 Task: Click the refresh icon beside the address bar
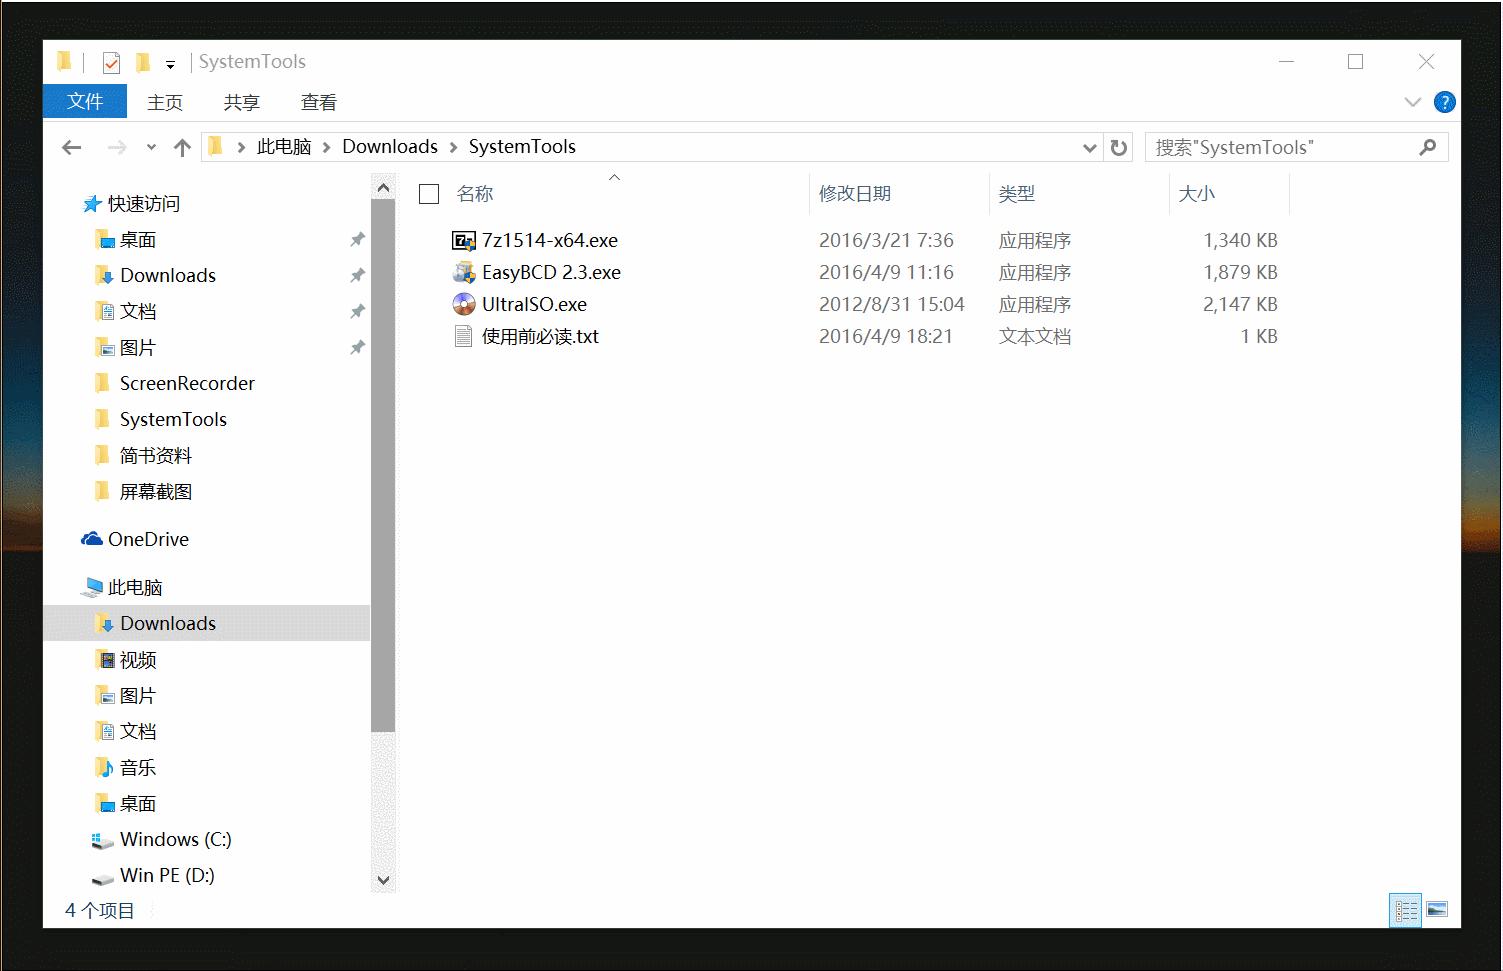tap(1119, 146)
